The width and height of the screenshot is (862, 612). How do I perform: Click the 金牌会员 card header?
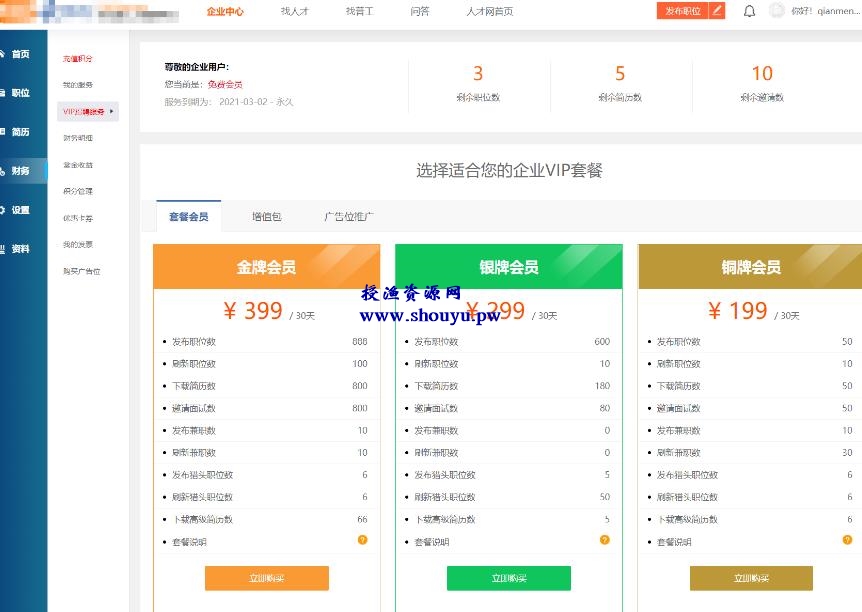(267, 267)
